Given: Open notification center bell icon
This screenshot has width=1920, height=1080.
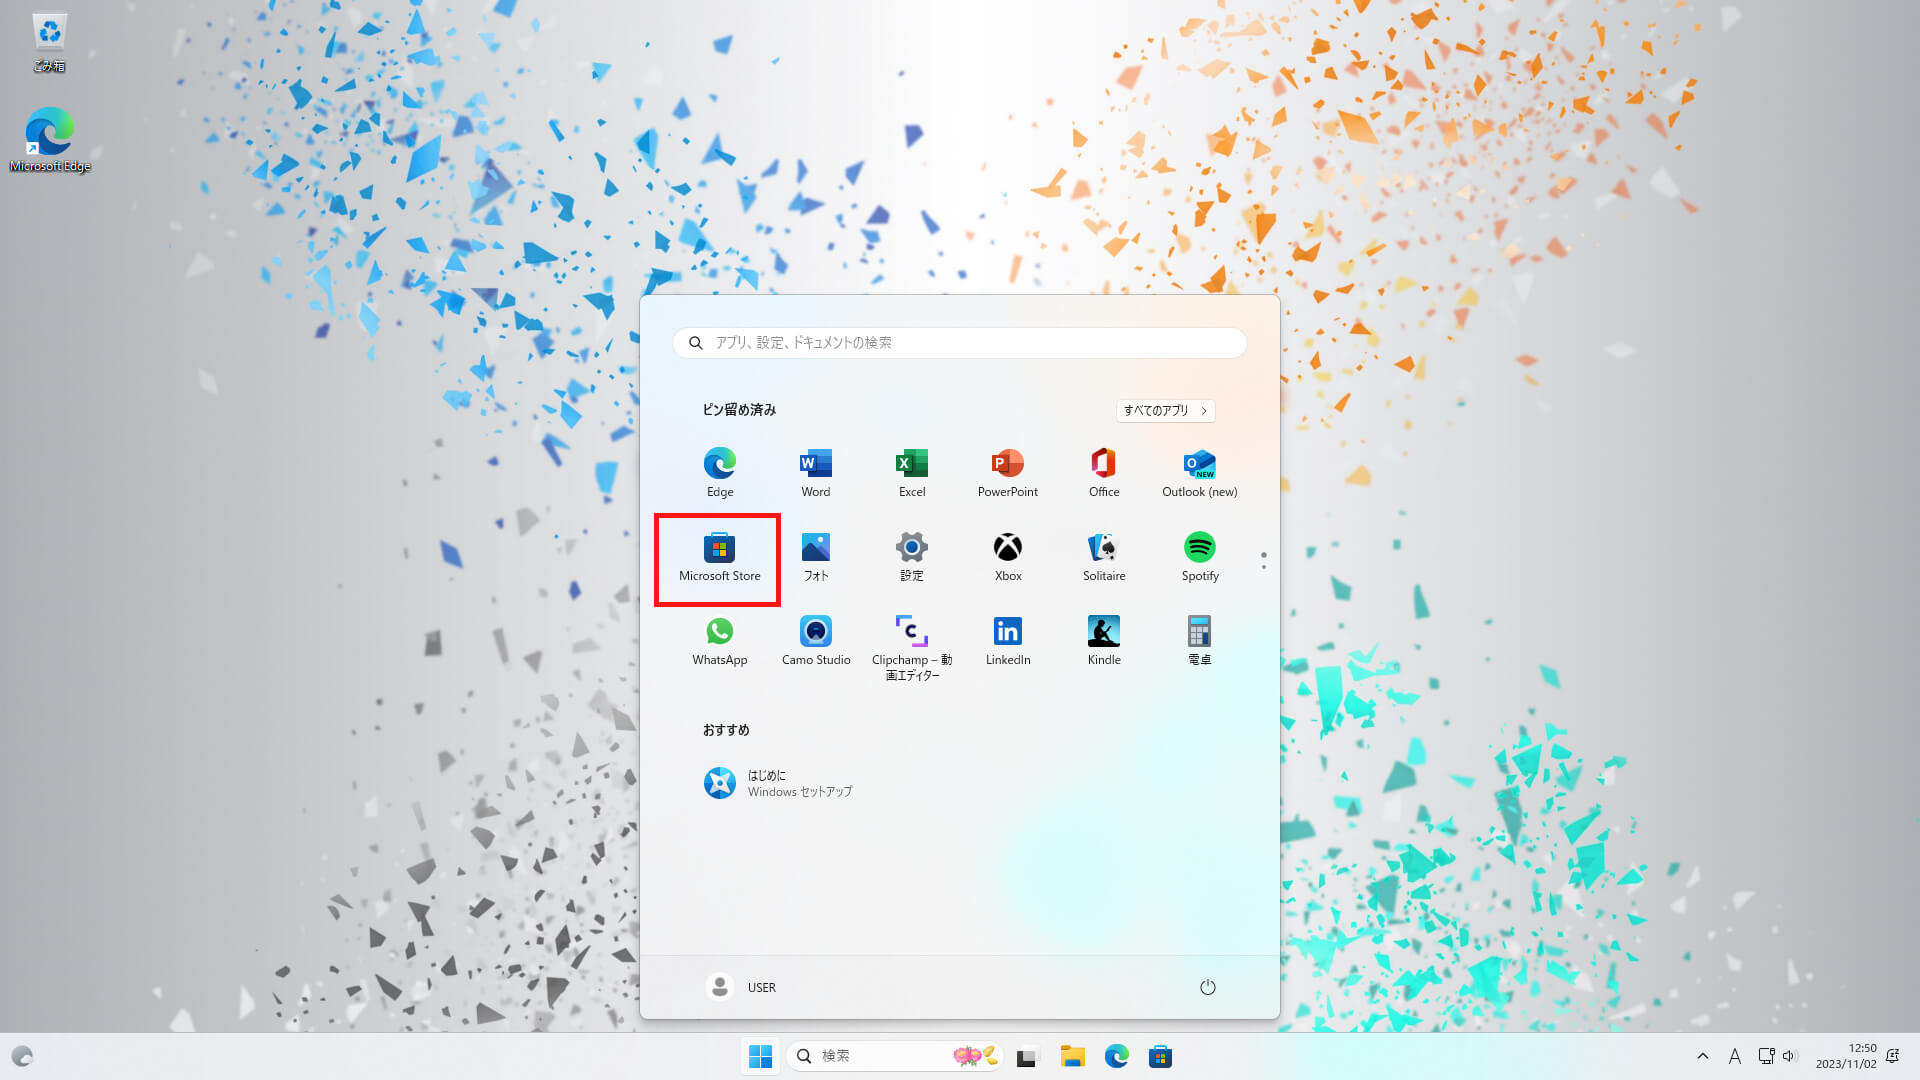Looking at the screenshot, I should 1892,1056.
